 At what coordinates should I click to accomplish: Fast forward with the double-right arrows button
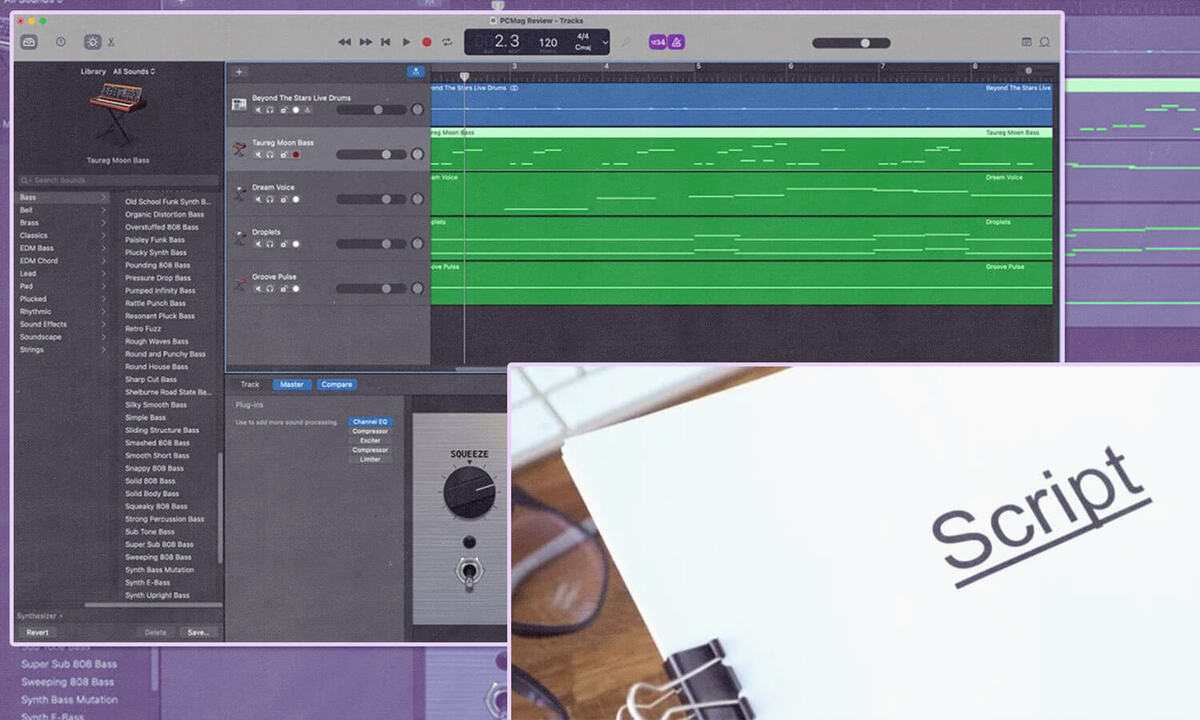pos(365,42)
